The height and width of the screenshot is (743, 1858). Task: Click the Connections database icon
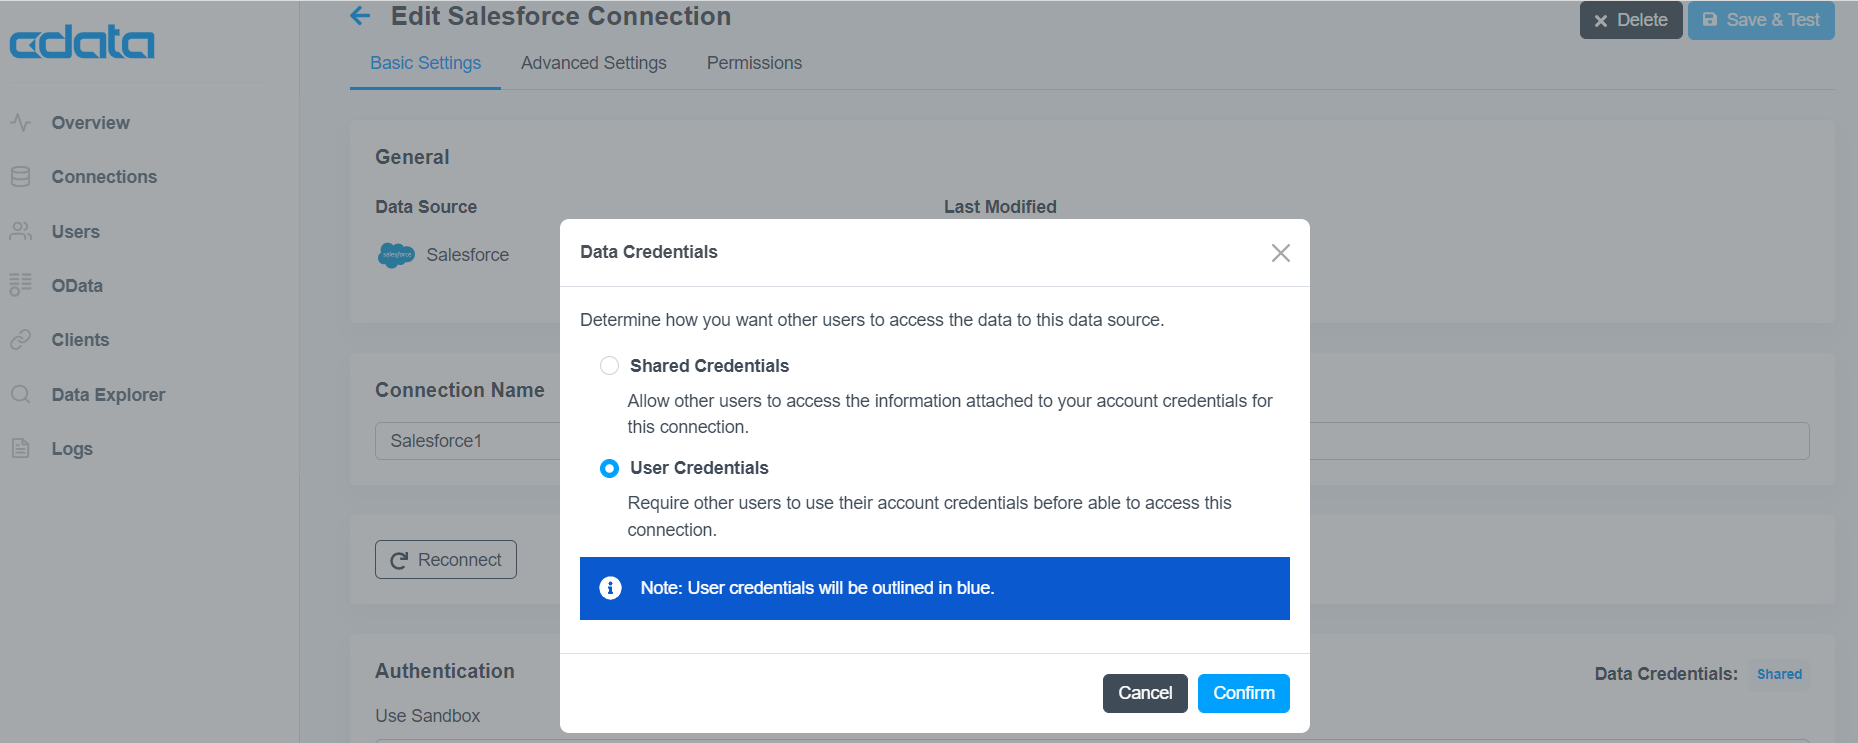pyautogui.click(x=21, y=177)
